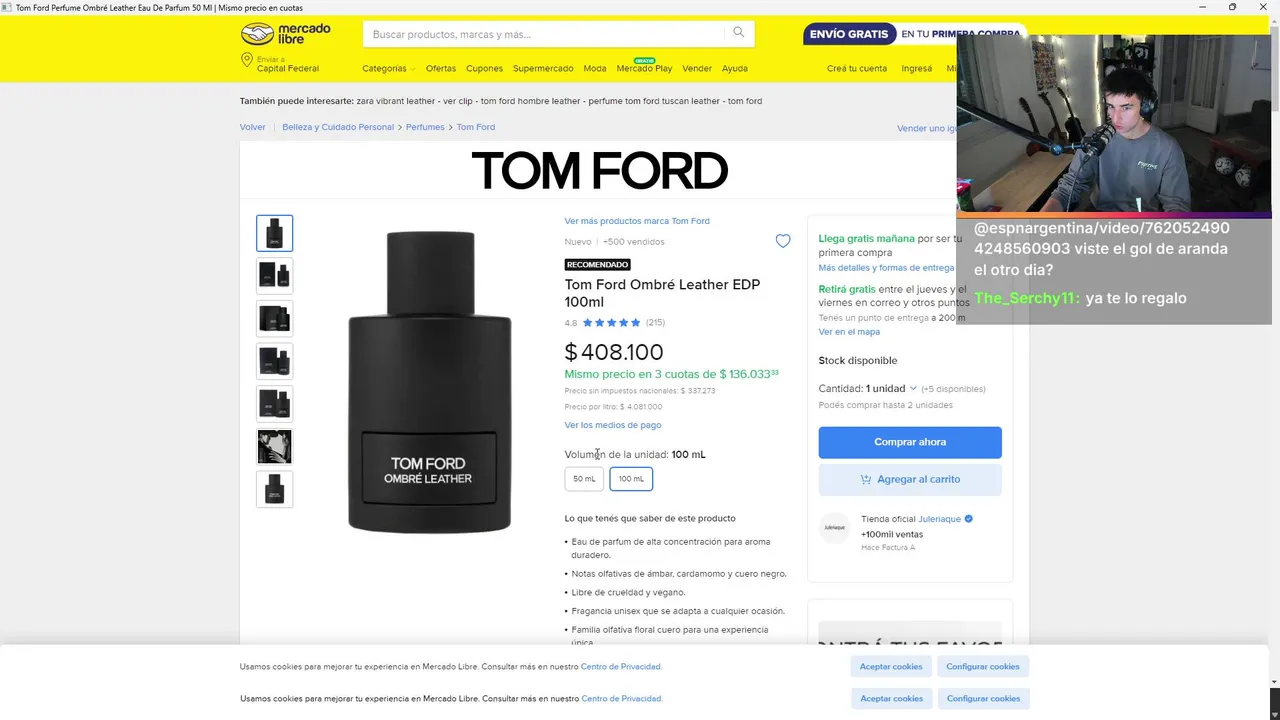Add product to favorites with heart icon

coord(783,241)
